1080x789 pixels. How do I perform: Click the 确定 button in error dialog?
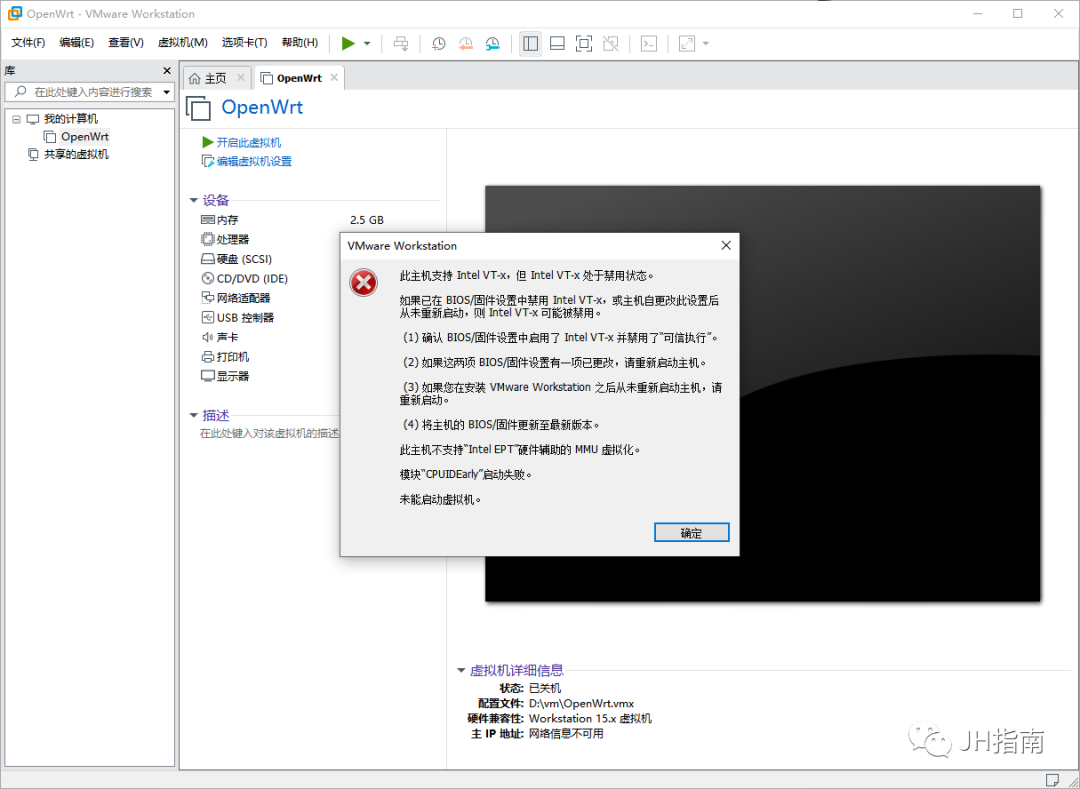click(x=691, y=532)
